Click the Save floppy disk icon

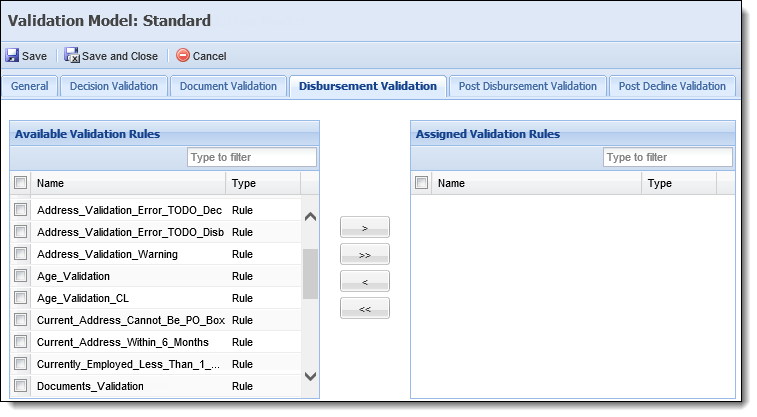coord(12,56)
